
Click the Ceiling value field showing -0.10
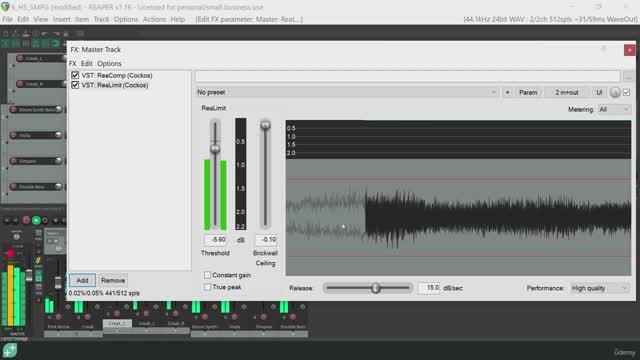coord(266,240)
